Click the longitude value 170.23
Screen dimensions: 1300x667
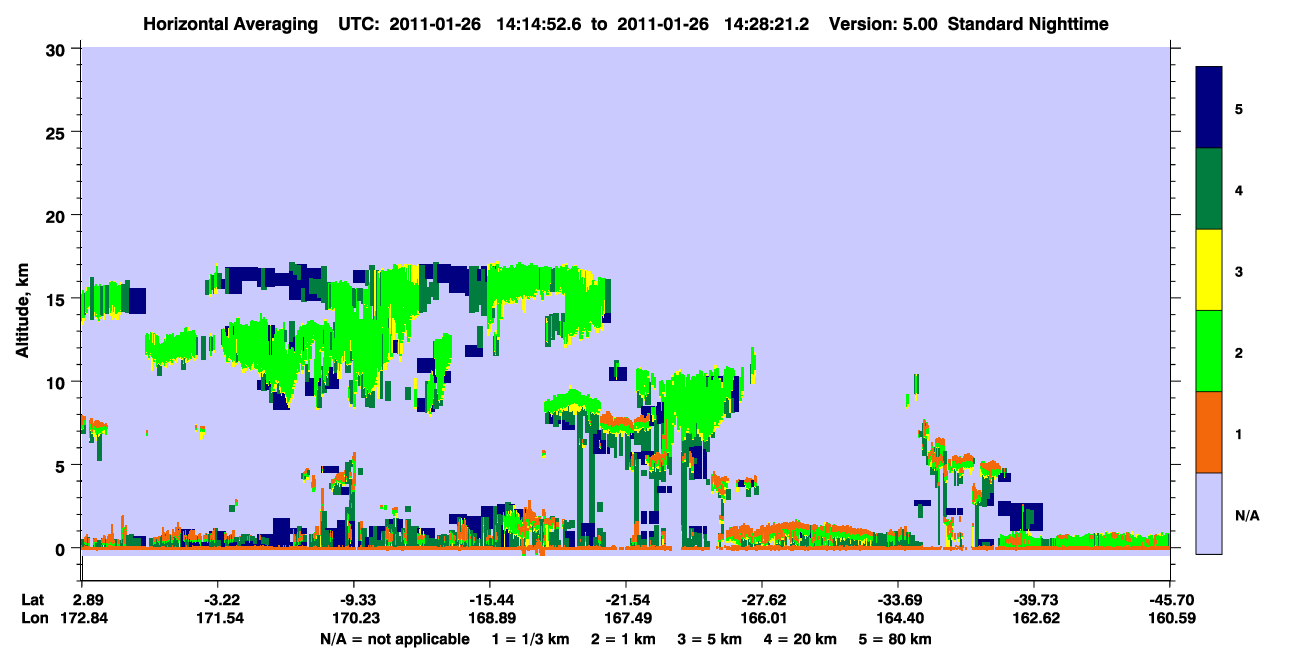click(x=354, y=619)
